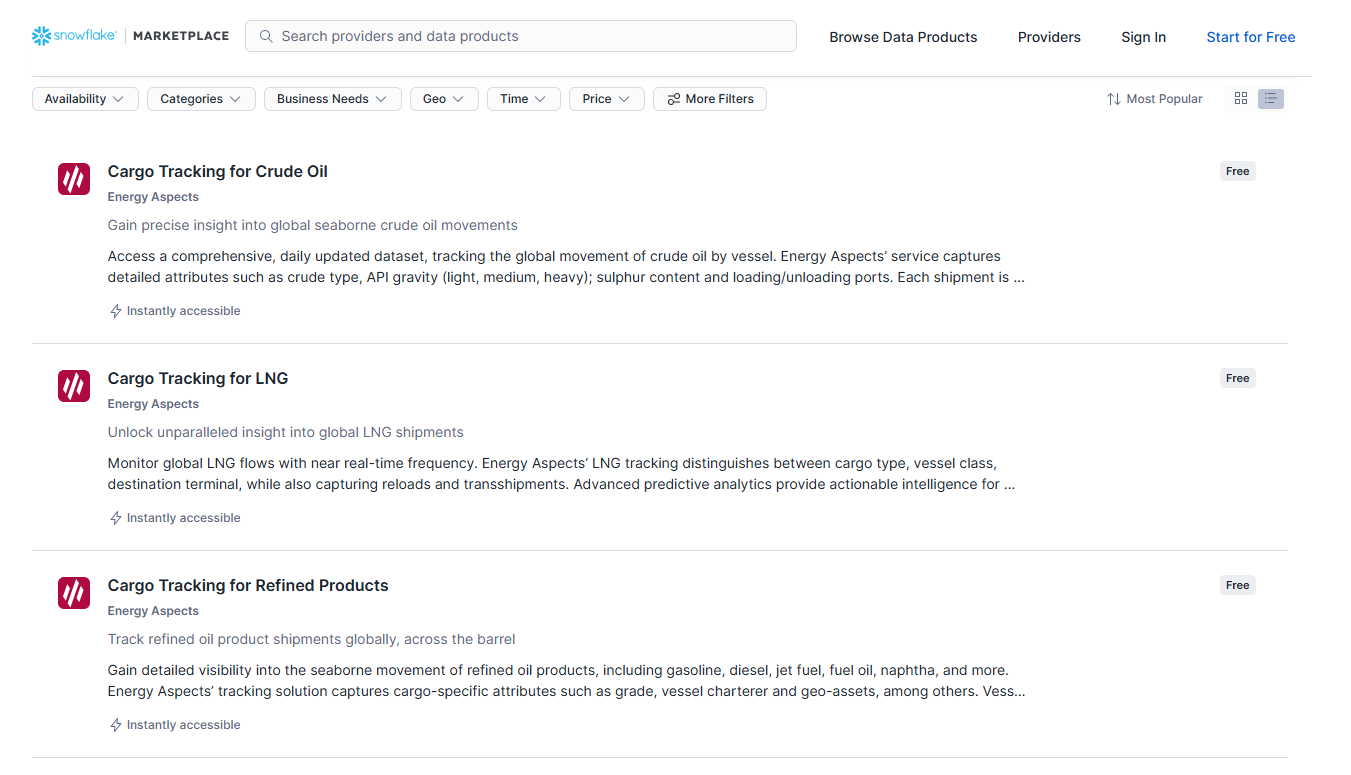Open the Geo filter dropdown

point(444,98)
